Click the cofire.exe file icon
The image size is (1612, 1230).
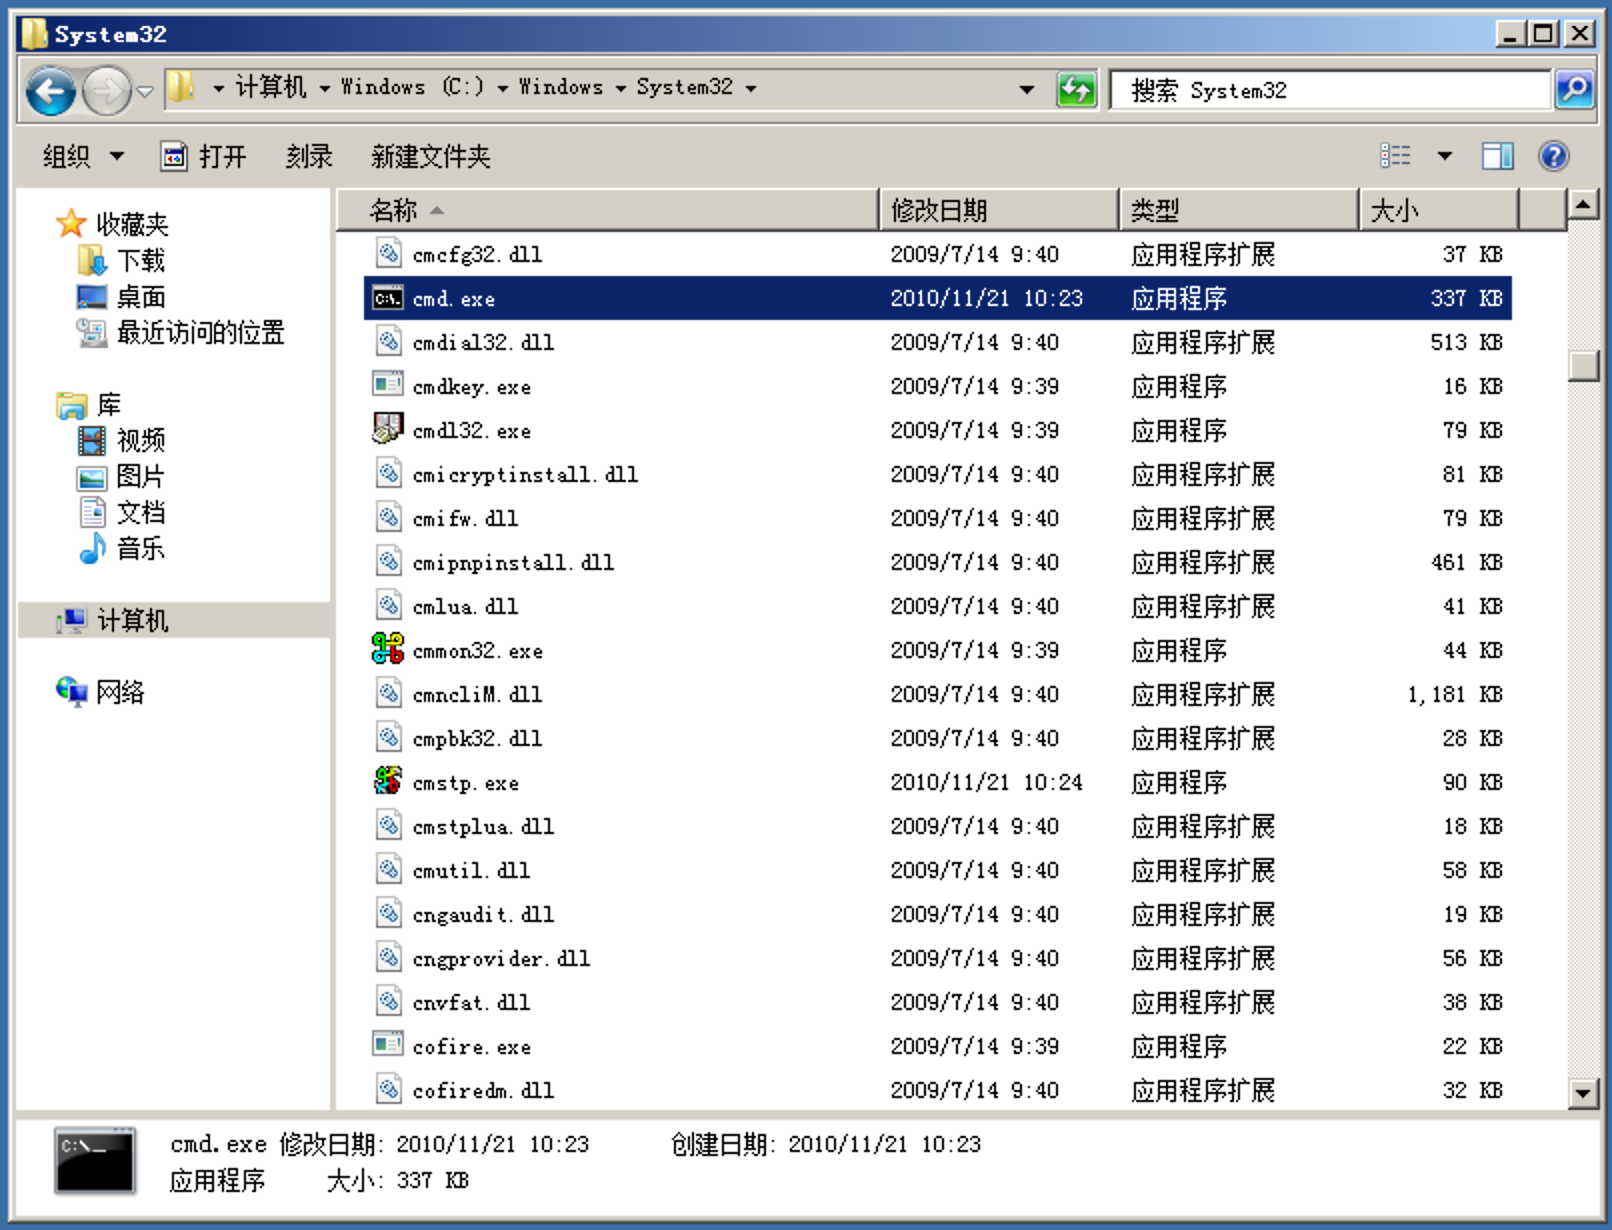[388, 1045]
